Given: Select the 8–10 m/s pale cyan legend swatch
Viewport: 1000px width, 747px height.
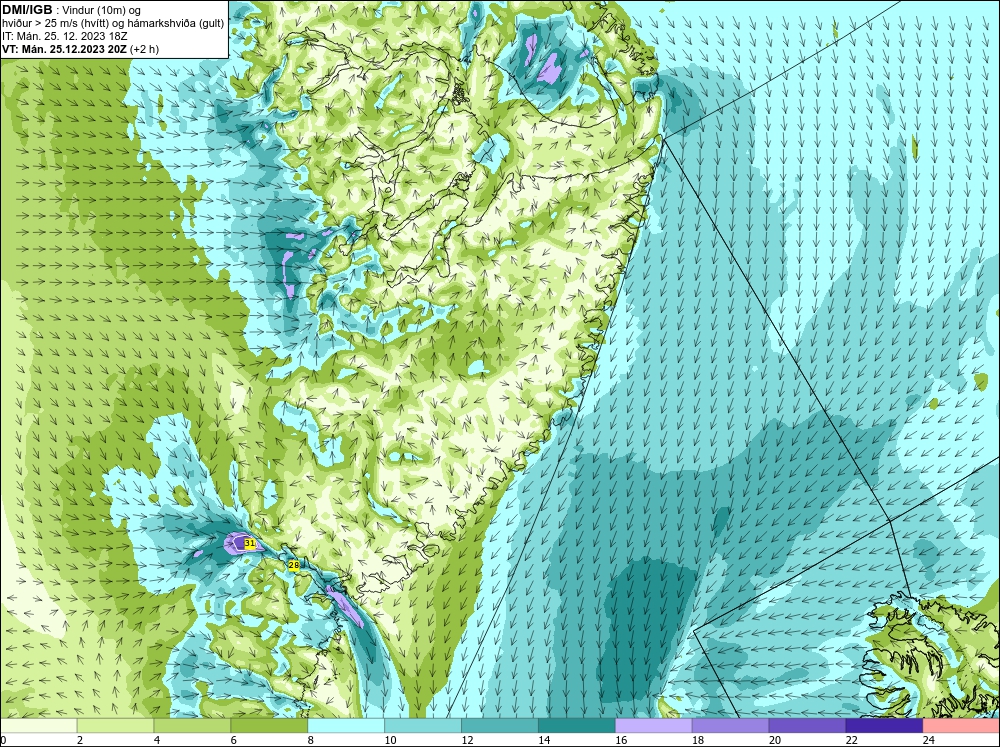Looking at the screenshot, I should click(346, 726).
